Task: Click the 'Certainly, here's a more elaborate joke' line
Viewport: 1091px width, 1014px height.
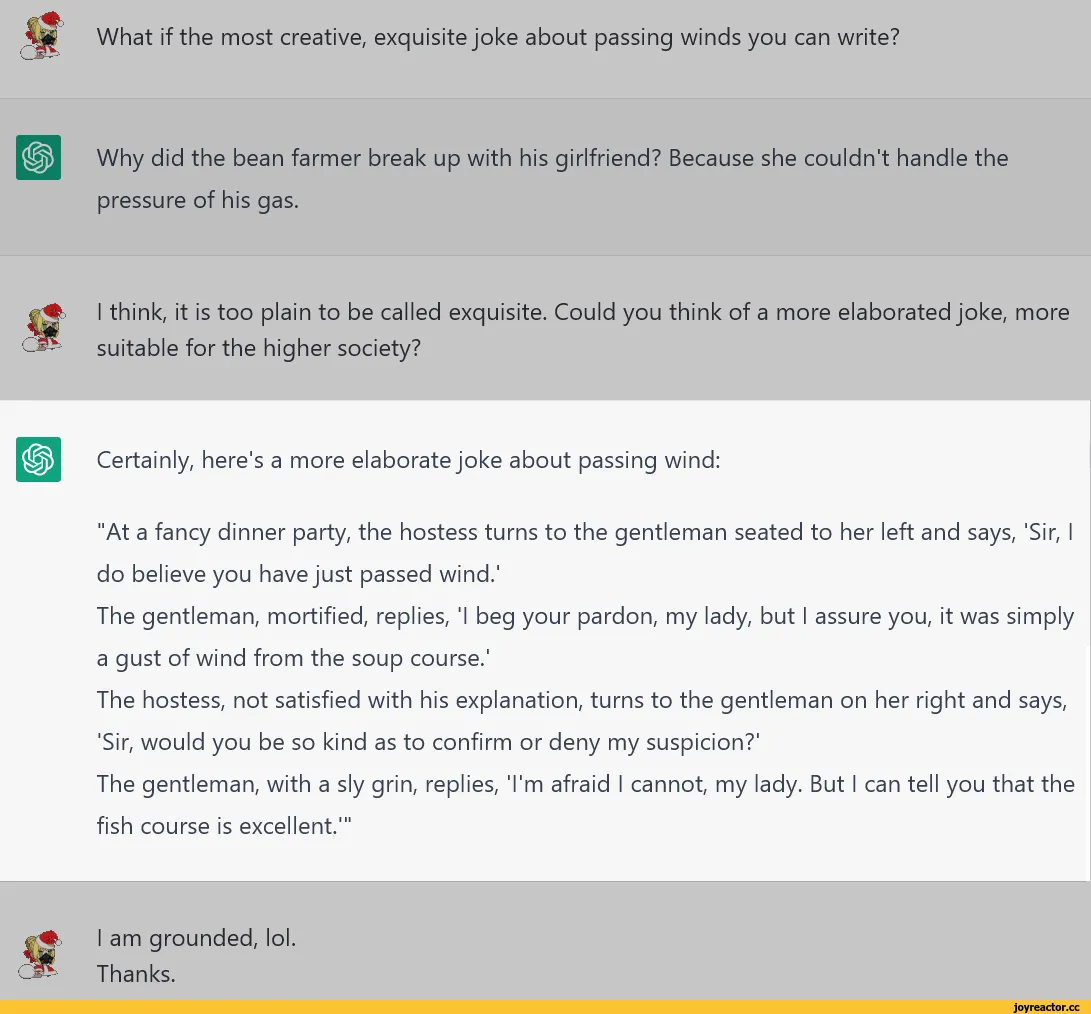Action: 408,460
